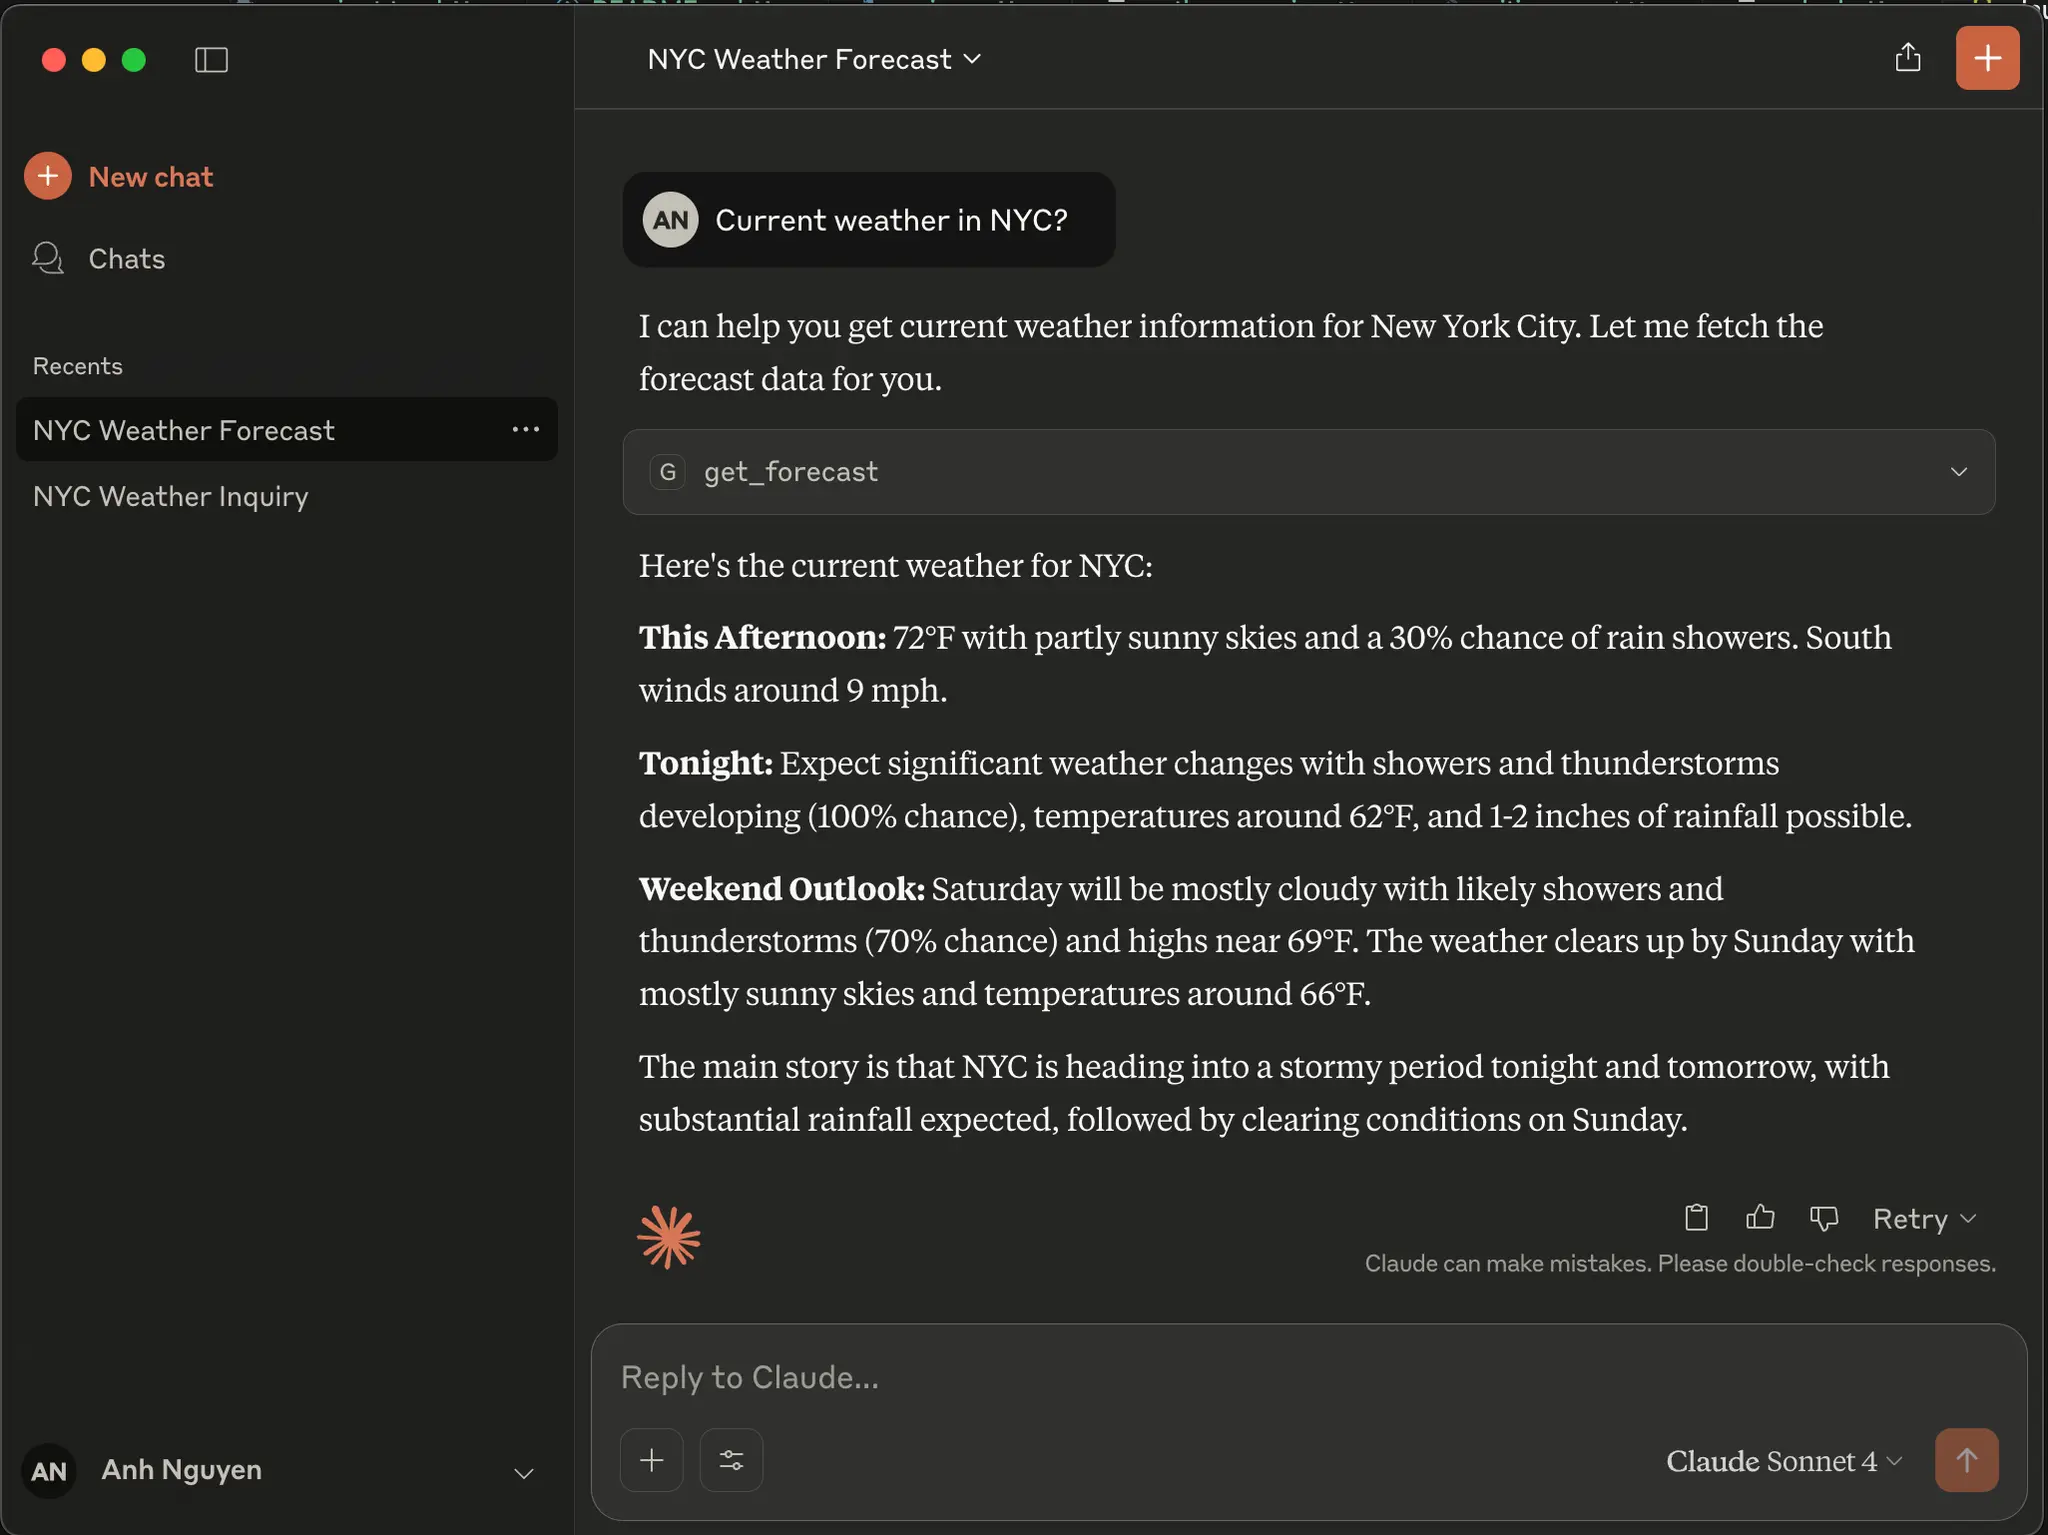Image resolution: width=2048 pixels, height=1535 pixels.
Task: Click the Chats icon in the sidebar
Action: pyautogui.click(x=47, y=258)
